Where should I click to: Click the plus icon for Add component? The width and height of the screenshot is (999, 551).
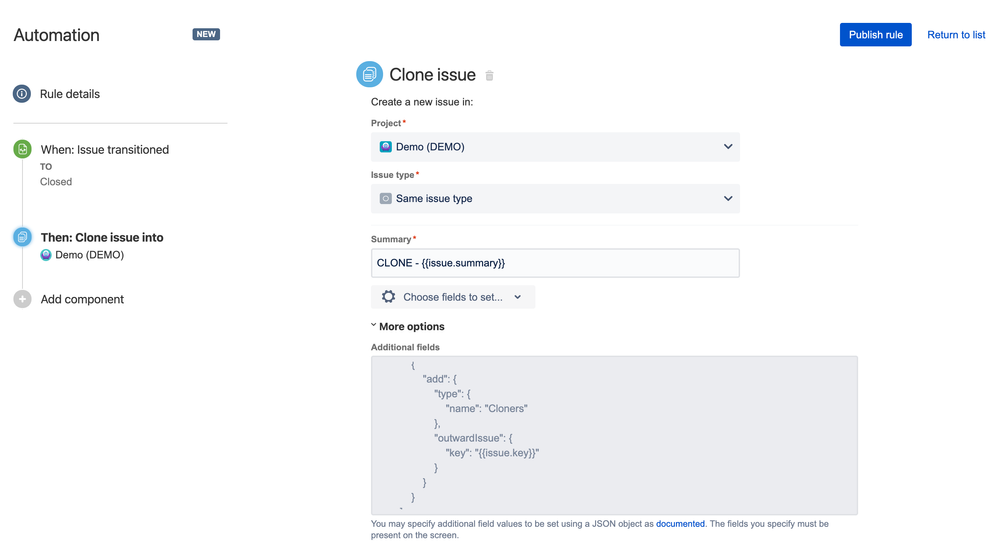22,299
